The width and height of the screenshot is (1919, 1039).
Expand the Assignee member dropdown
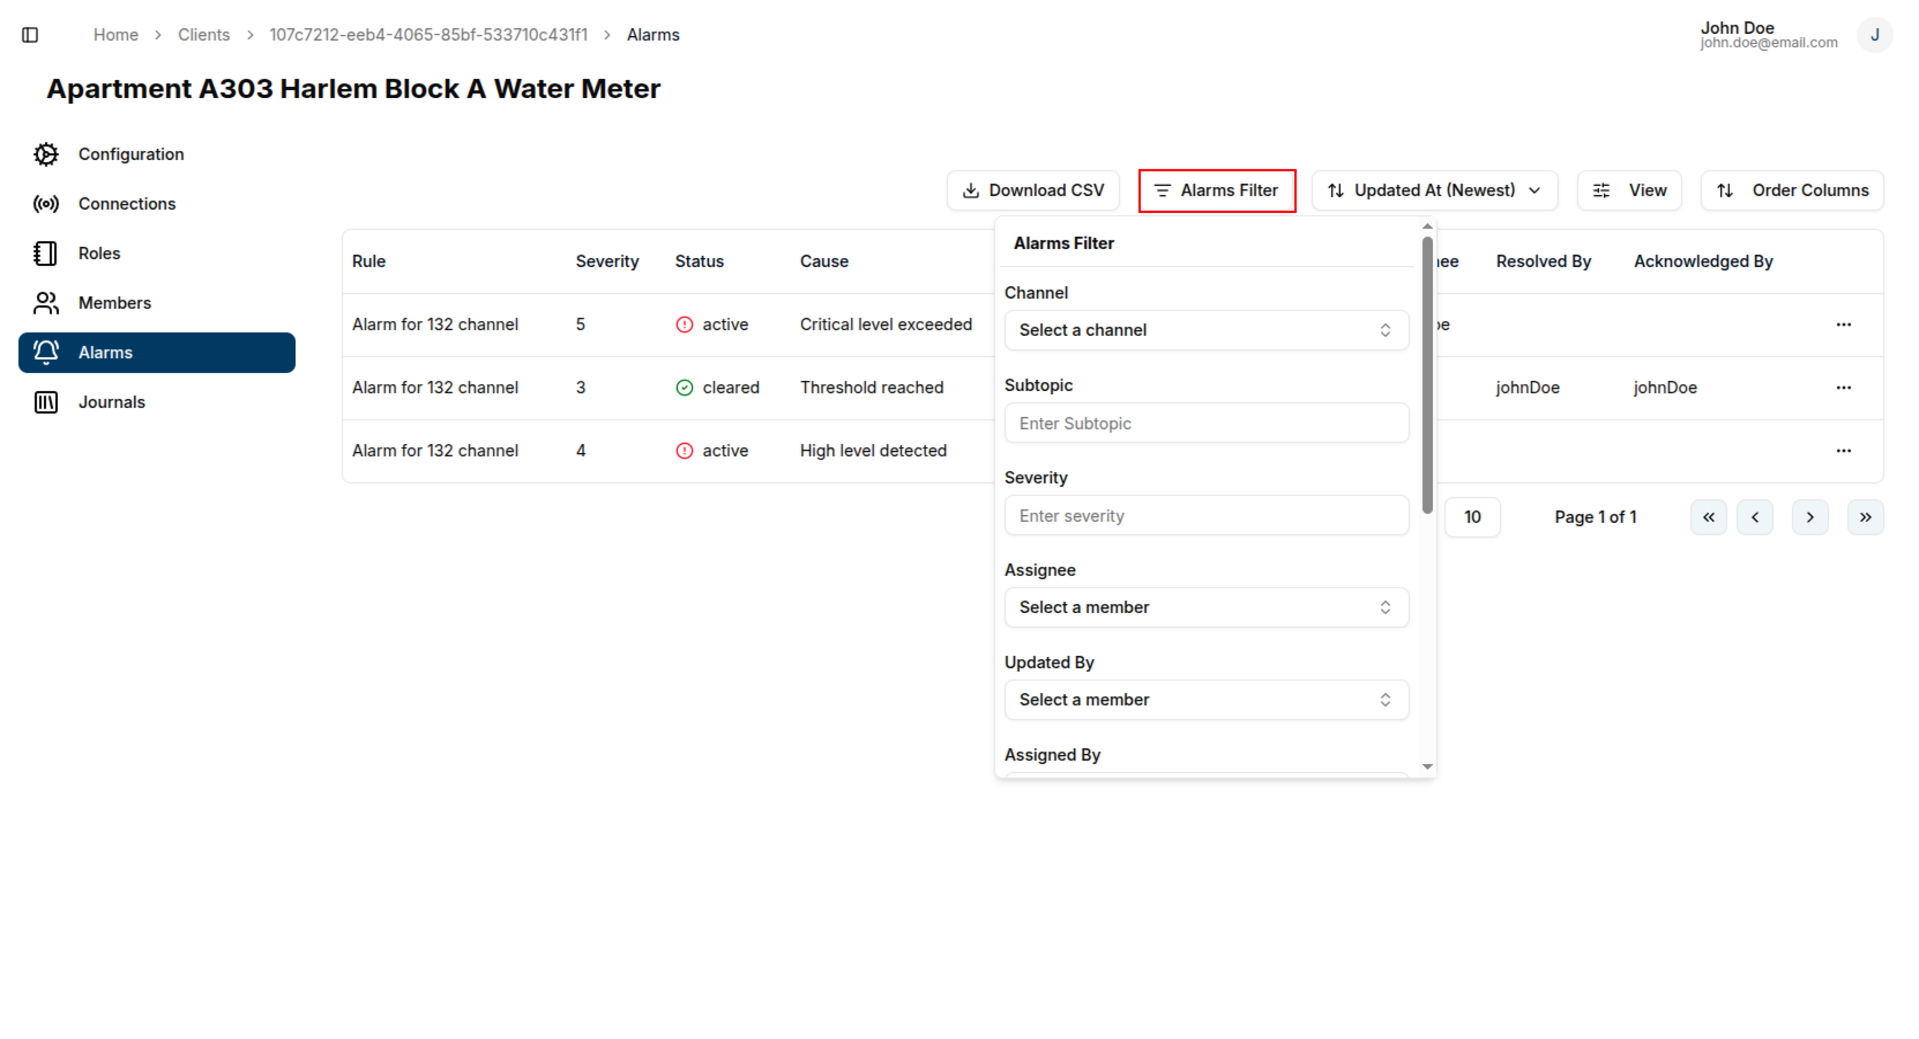tap(1206, 608)
